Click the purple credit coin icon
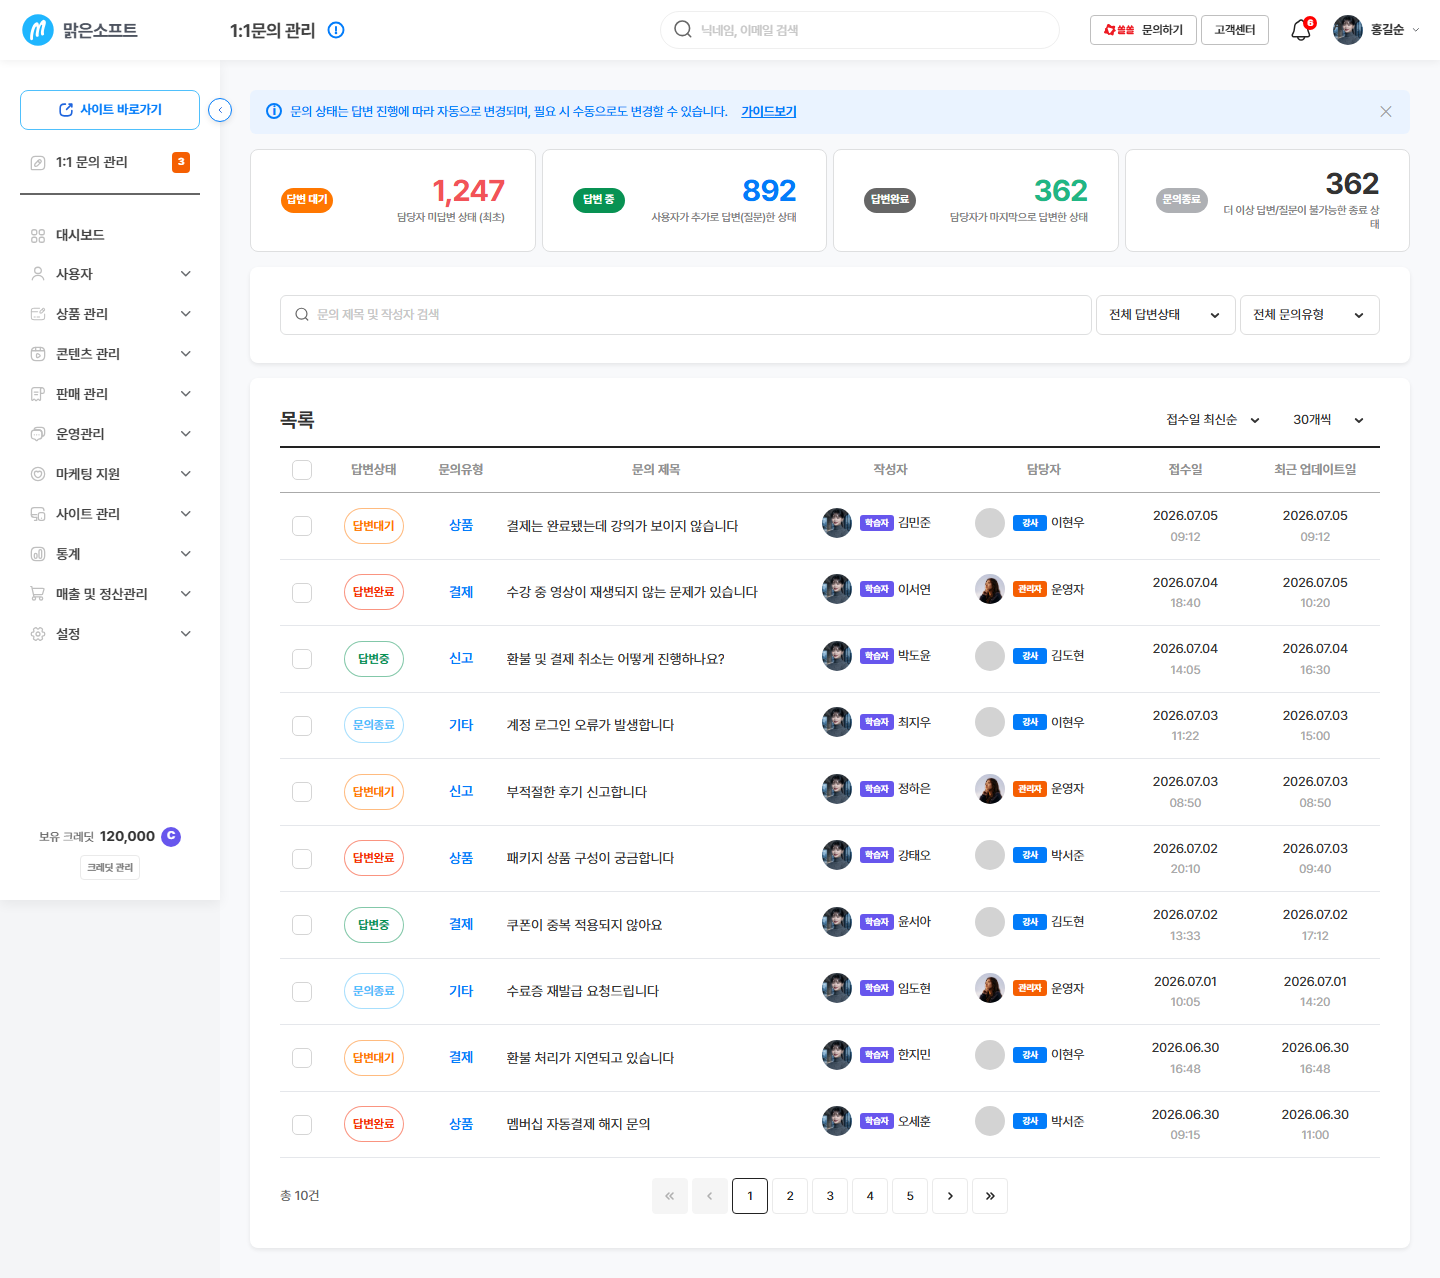This screenshot has height=1278, width=1440. (171, 836)
